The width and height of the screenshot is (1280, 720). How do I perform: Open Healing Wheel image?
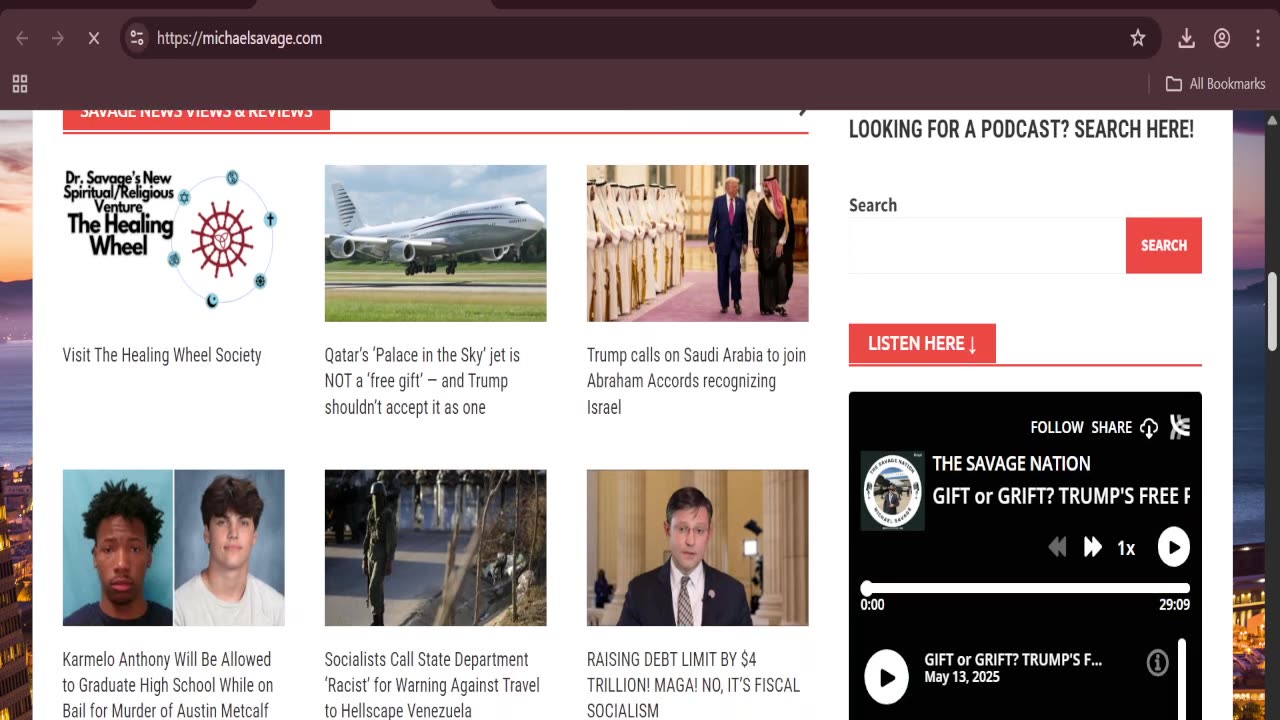click(174, 243)
